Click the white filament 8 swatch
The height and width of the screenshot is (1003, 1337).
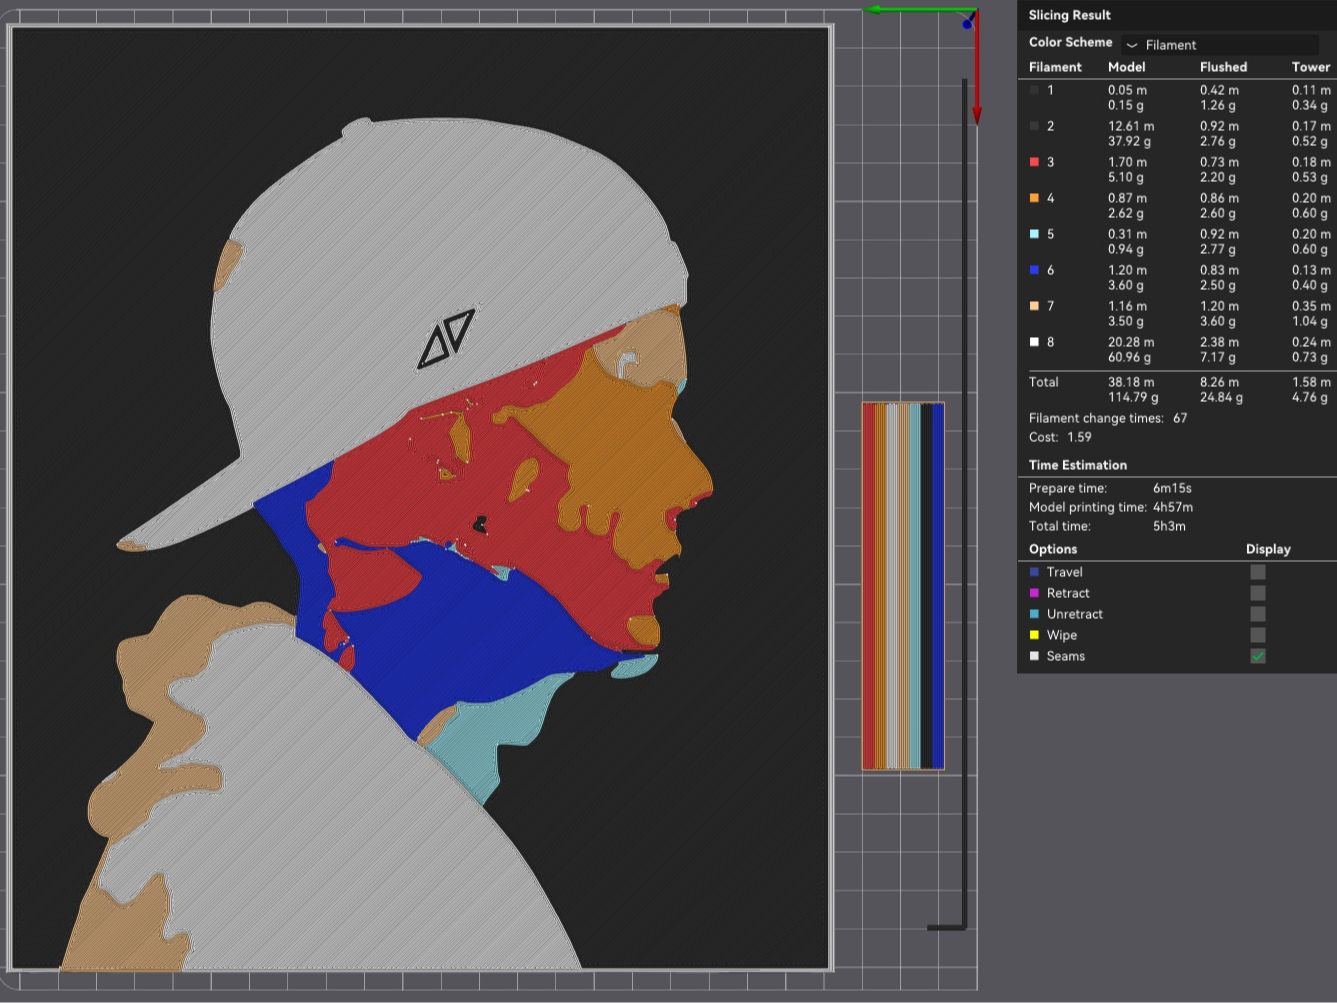(x=1034, y=342)
